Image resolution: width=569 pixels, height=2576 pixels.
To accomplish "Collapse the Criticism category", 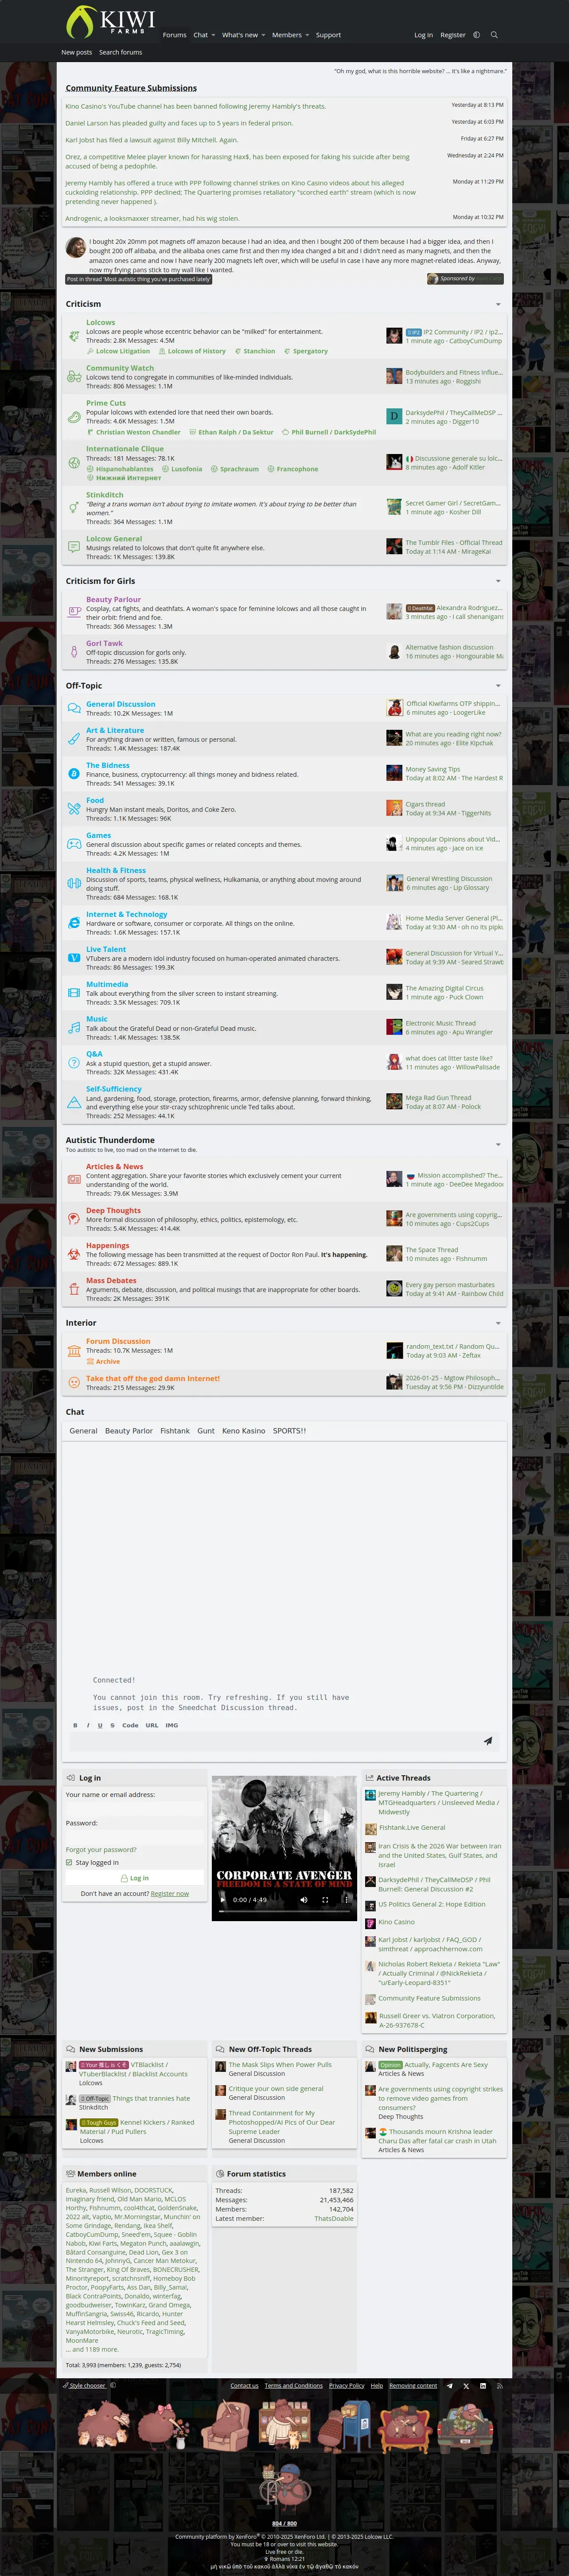I will pyautogui.click(x=498, y=304).
